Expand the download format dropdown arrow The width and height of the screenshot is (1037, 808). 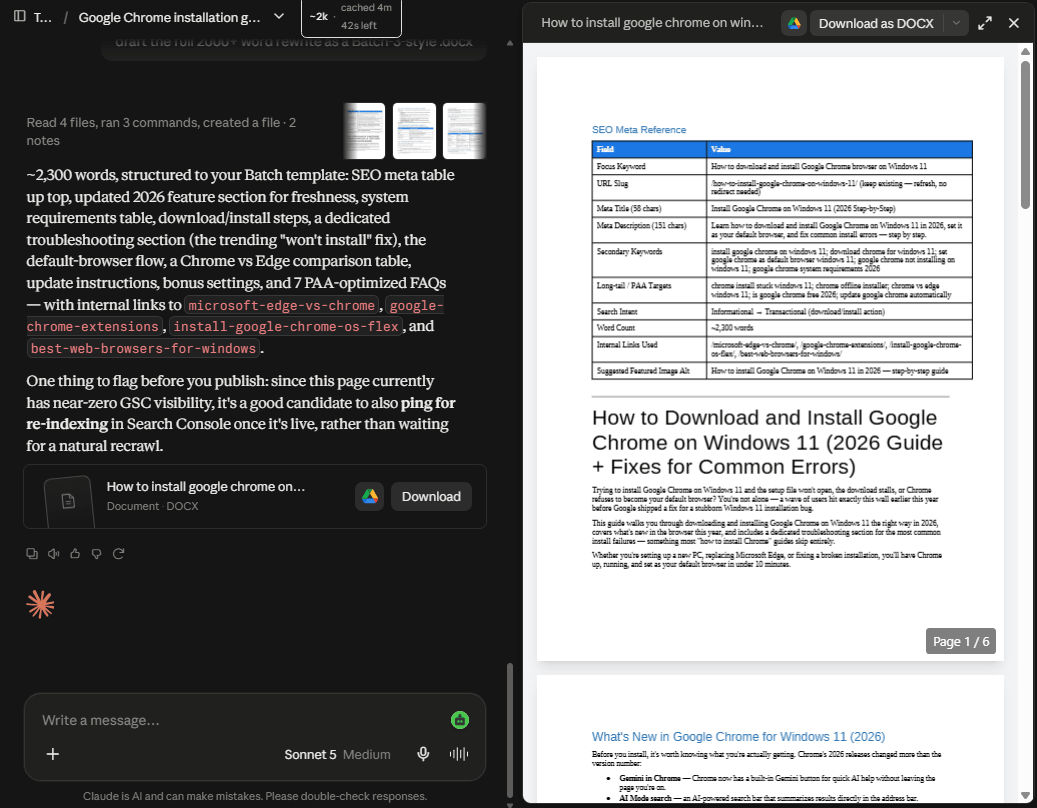[956, 23]
